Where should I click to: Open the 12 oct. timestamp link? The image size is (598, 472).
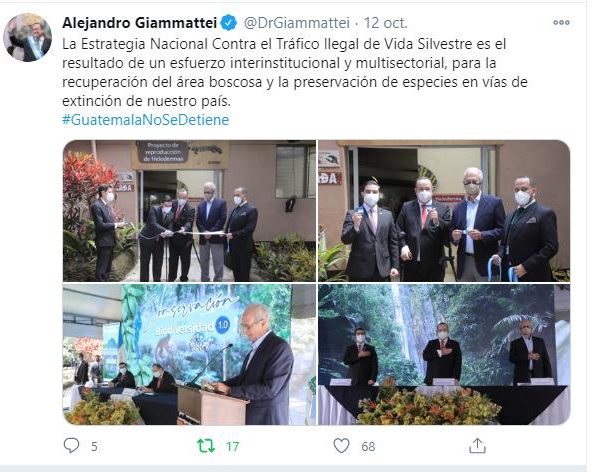(385, 23)
